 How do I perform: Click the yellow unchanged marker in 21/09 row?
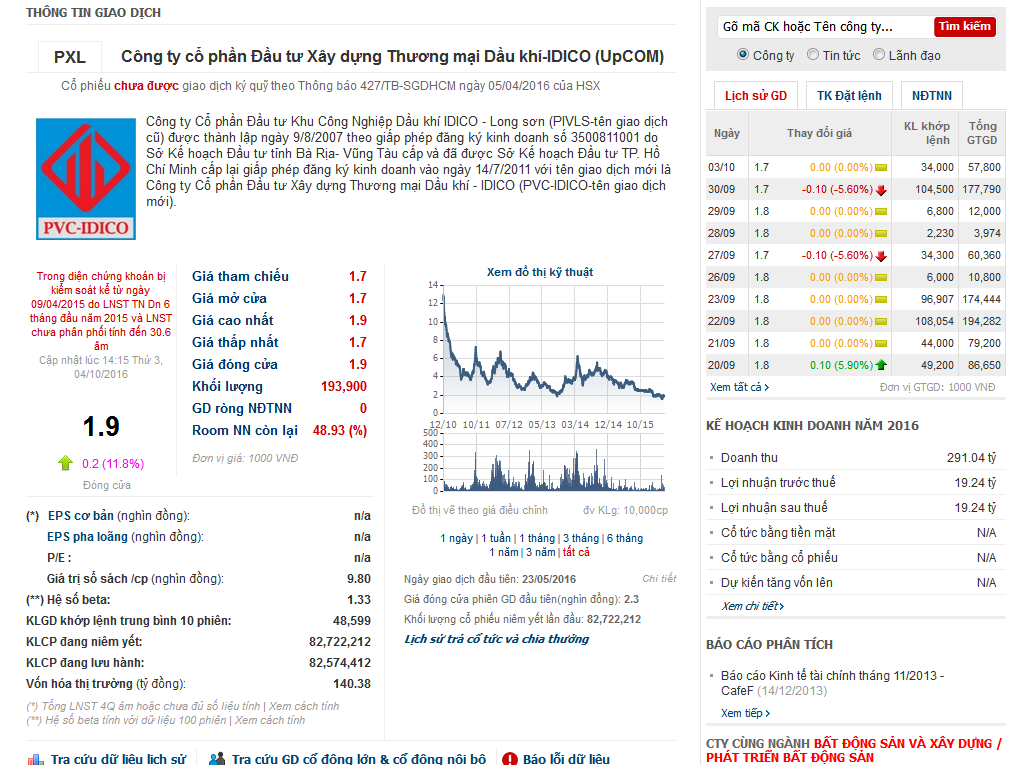[881, 343]
